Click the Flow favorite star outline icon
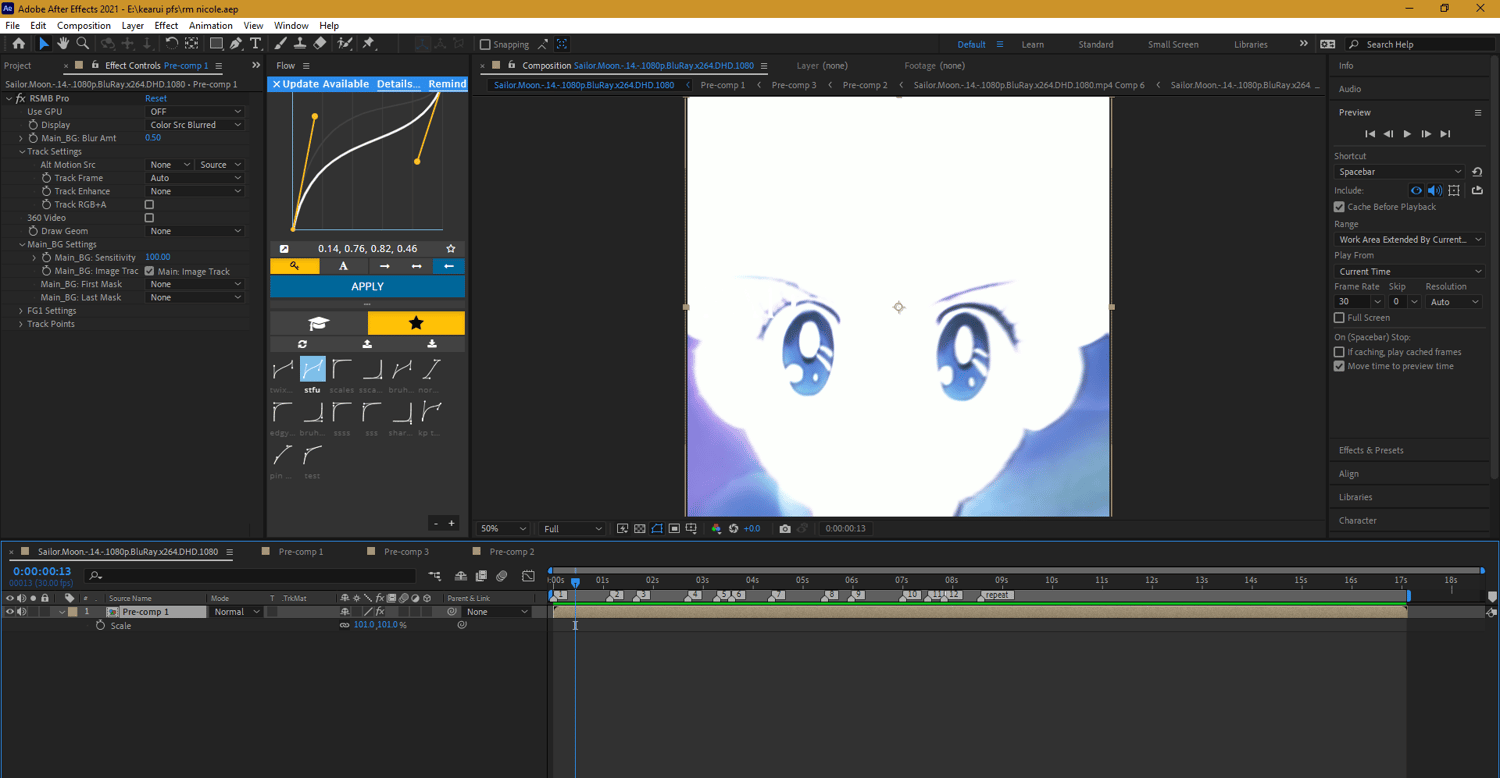 (451, 248)
